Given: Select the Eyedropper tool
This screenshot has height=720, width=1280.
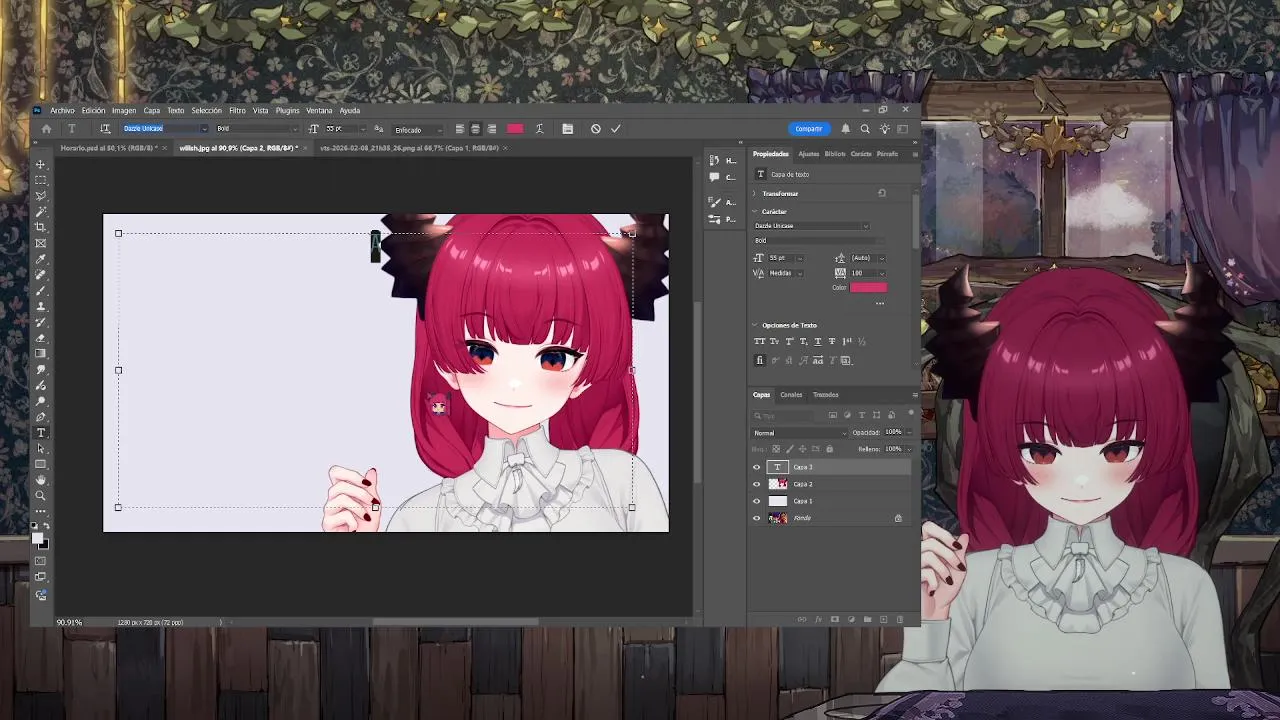Looking at the screenshot, I should point(41,259).
